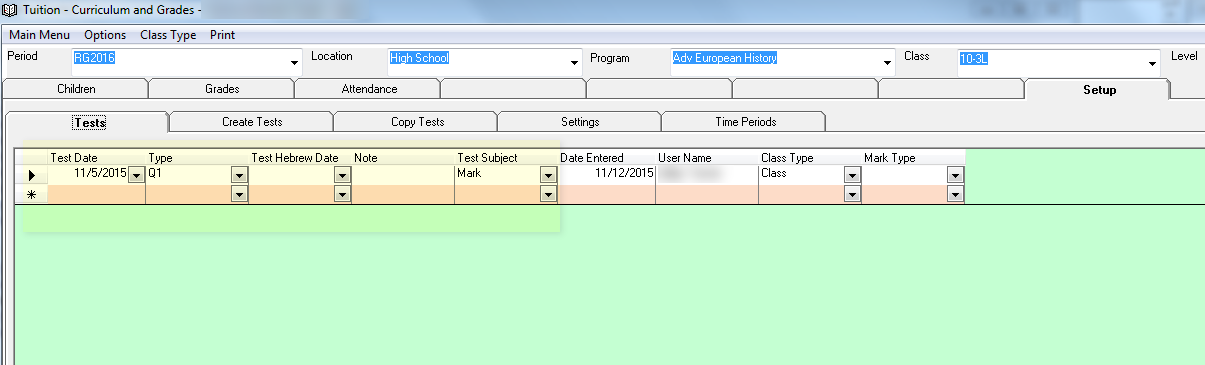
Task: Expand the Period dropdown
Action: click(294, 63)
